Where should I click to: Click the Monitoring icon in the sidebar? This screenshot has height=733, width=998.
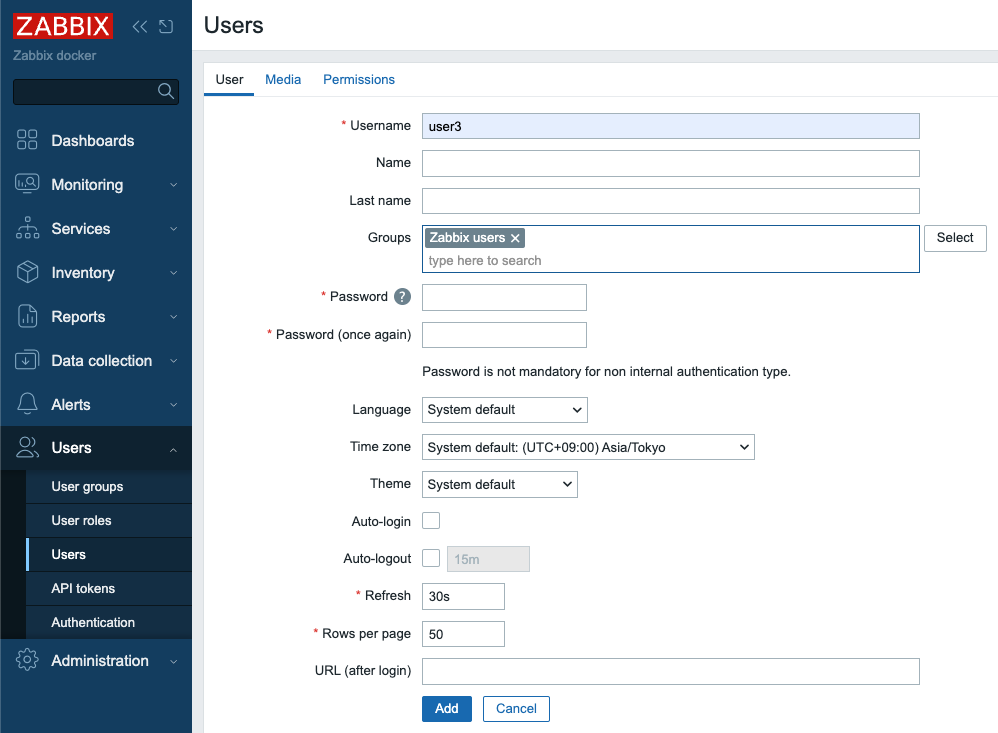pyautogui.click(x=27, y=184)
